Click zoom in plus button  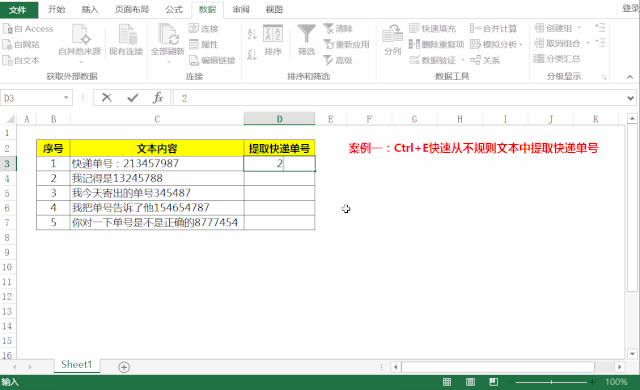(x=592, y=382)
